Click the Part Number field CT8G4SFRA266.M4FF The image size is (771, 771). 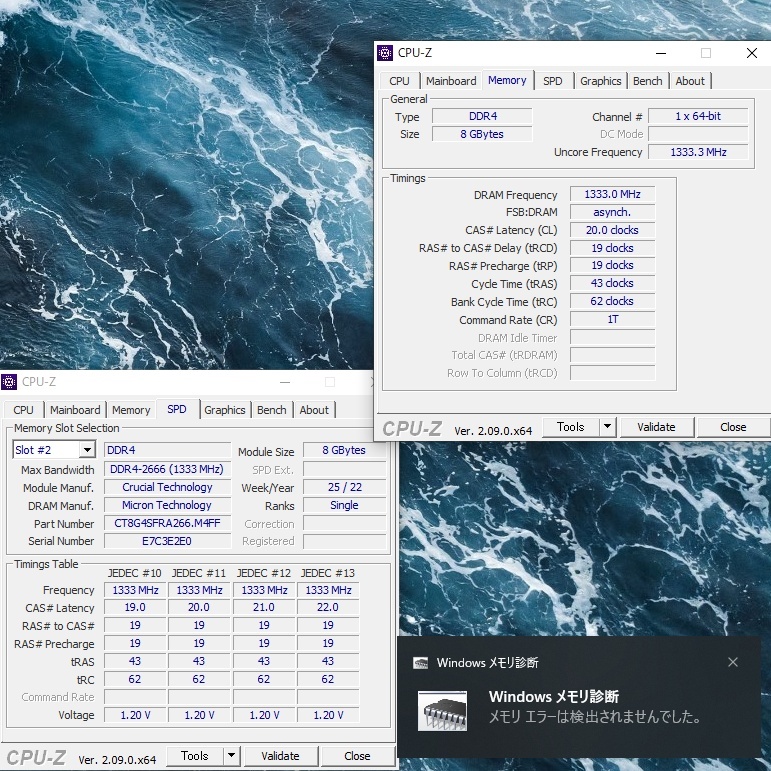[167, 524]
